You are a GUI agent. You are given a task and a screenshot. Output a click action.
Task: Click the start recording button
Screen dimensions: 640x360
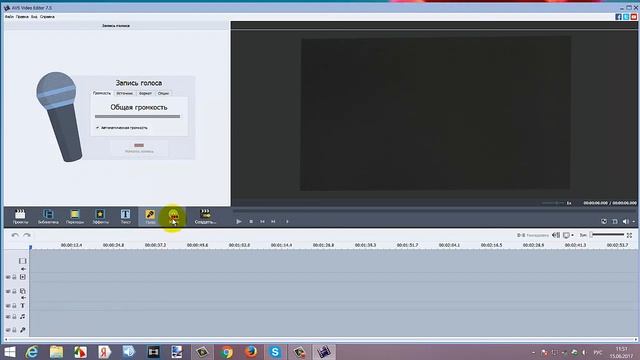tap(139, 147)
